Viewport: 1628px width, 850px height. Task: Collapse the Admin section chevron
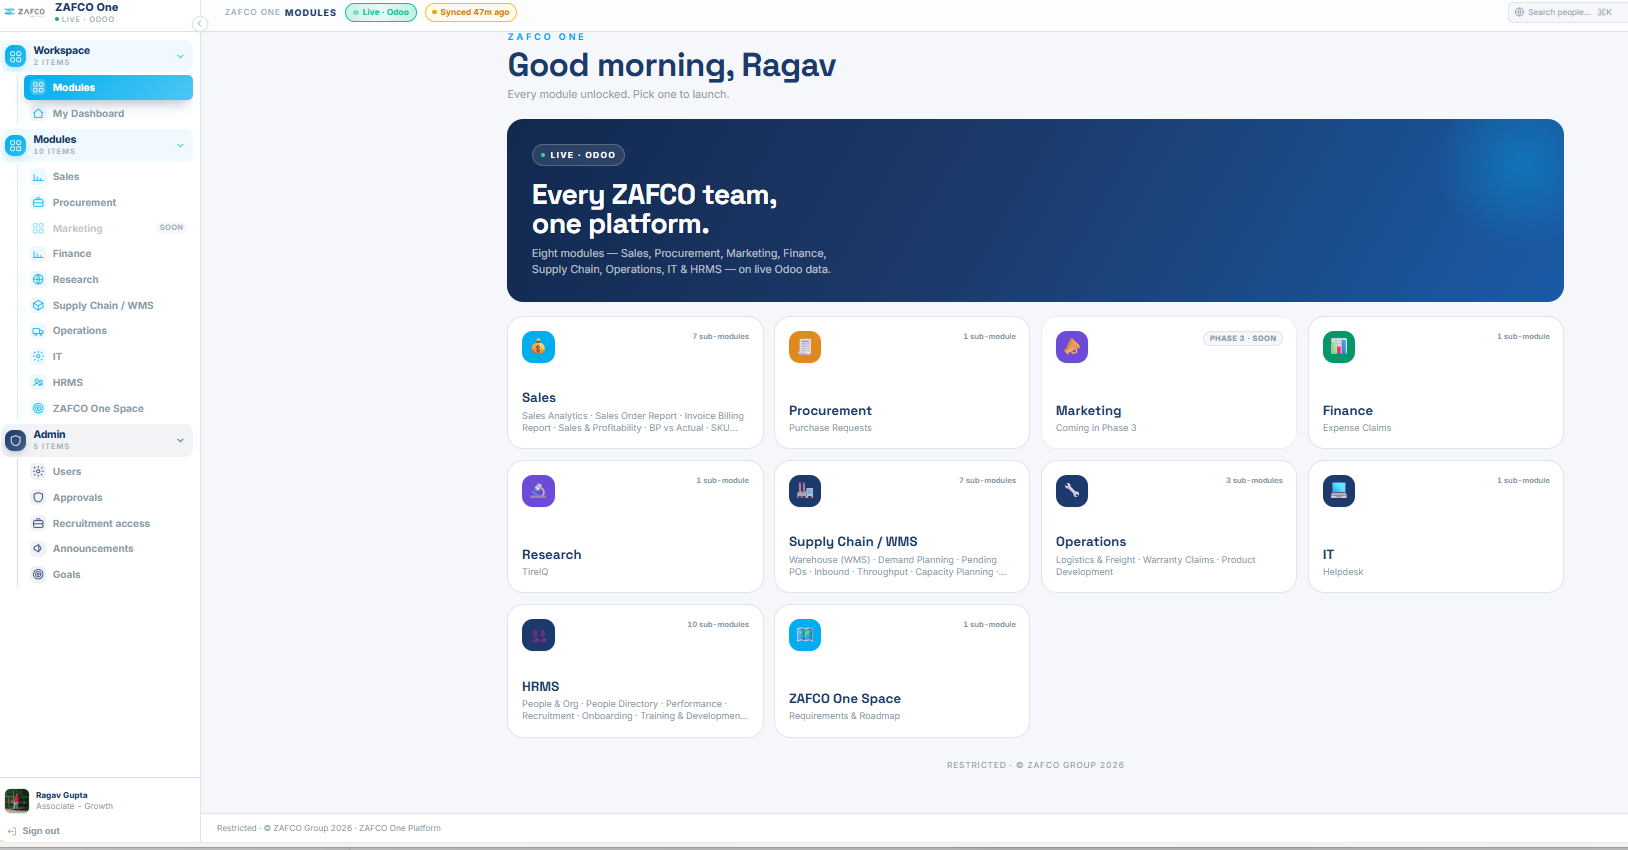point(180,440)
